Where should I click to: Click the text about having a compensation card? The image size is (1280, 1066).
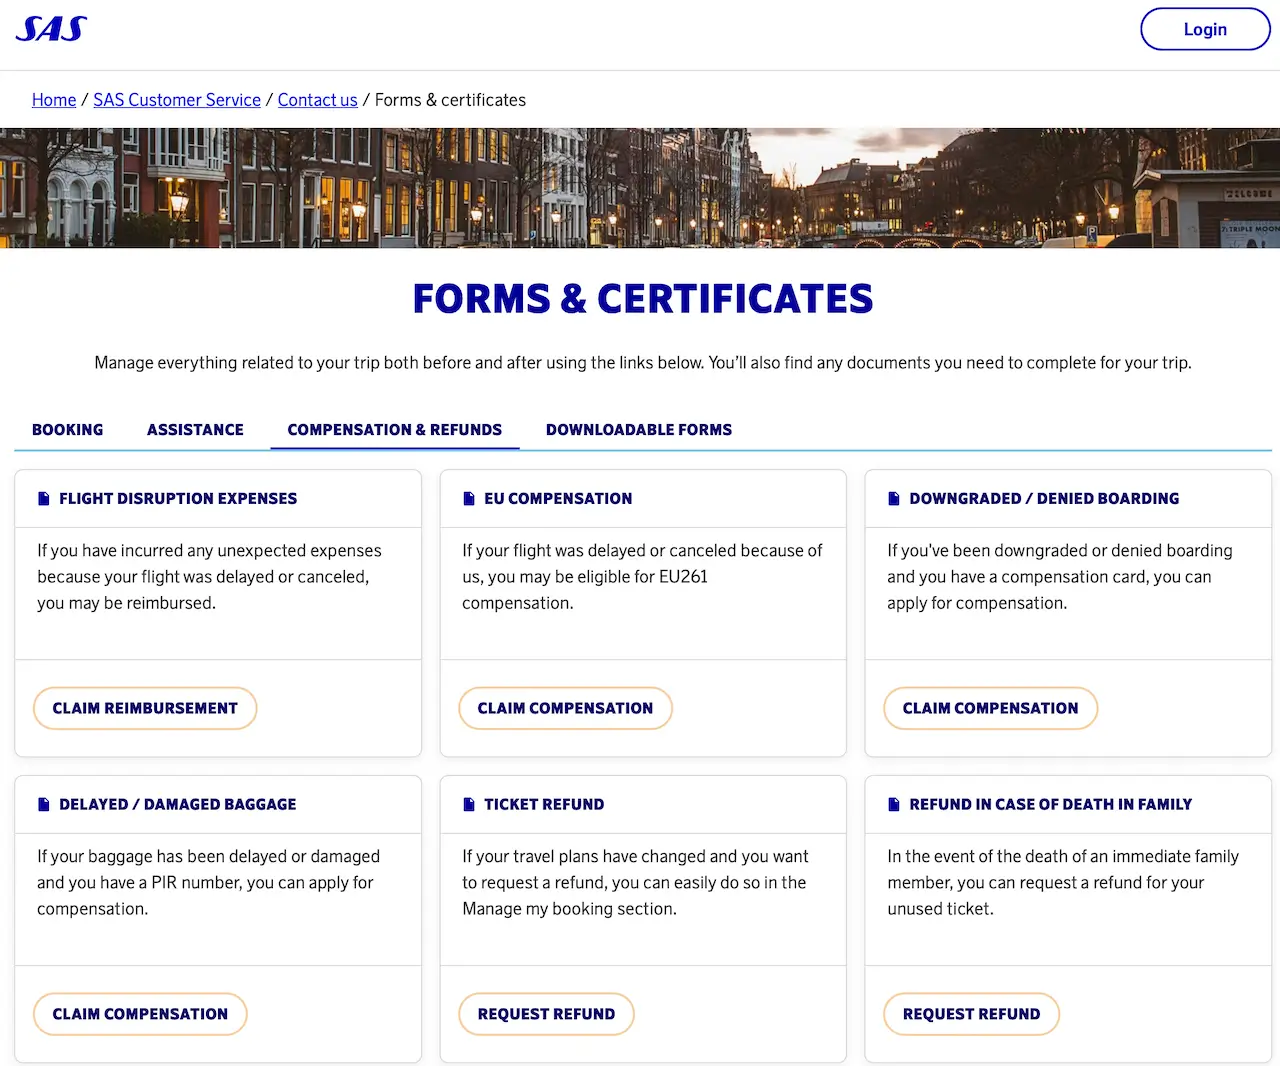pos(1060,577)
